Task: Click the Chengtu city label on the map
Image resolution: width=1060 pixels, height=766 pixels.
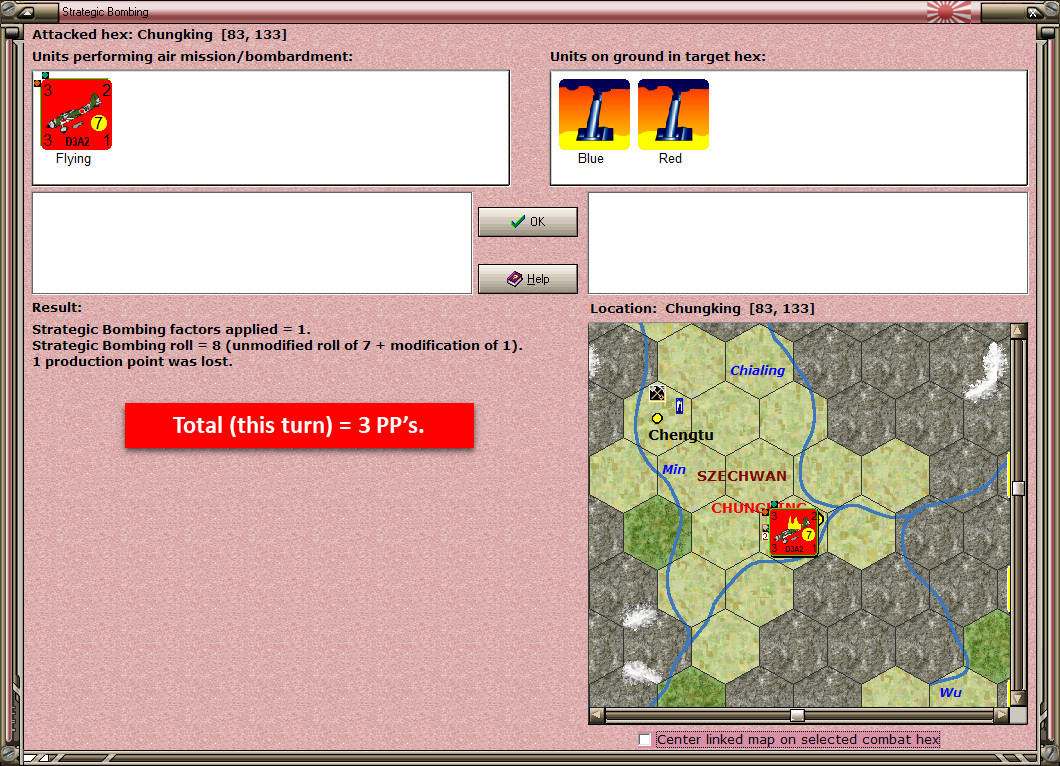Action: click(681, 435)
